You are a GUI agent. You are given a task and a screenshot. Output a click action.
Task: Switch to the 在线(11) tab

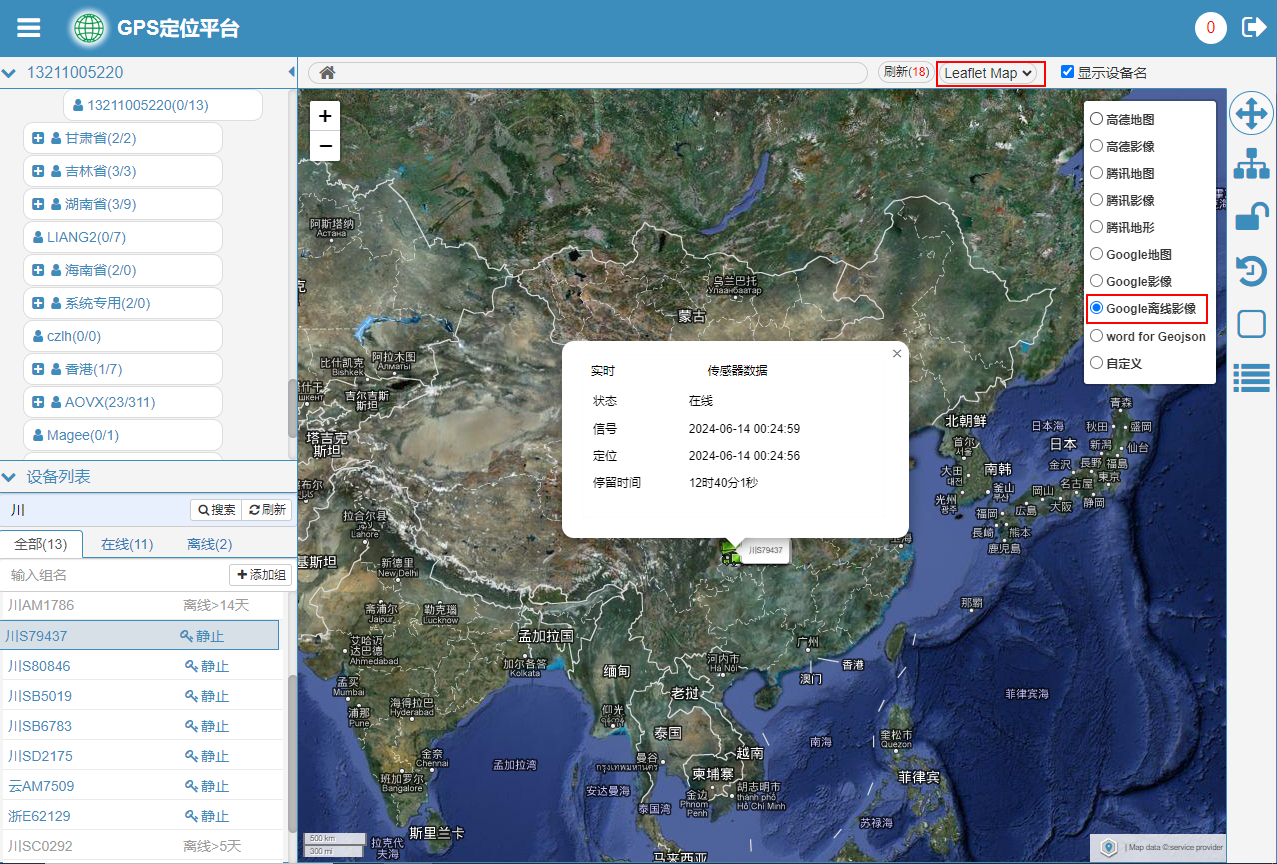coord(127,544)
